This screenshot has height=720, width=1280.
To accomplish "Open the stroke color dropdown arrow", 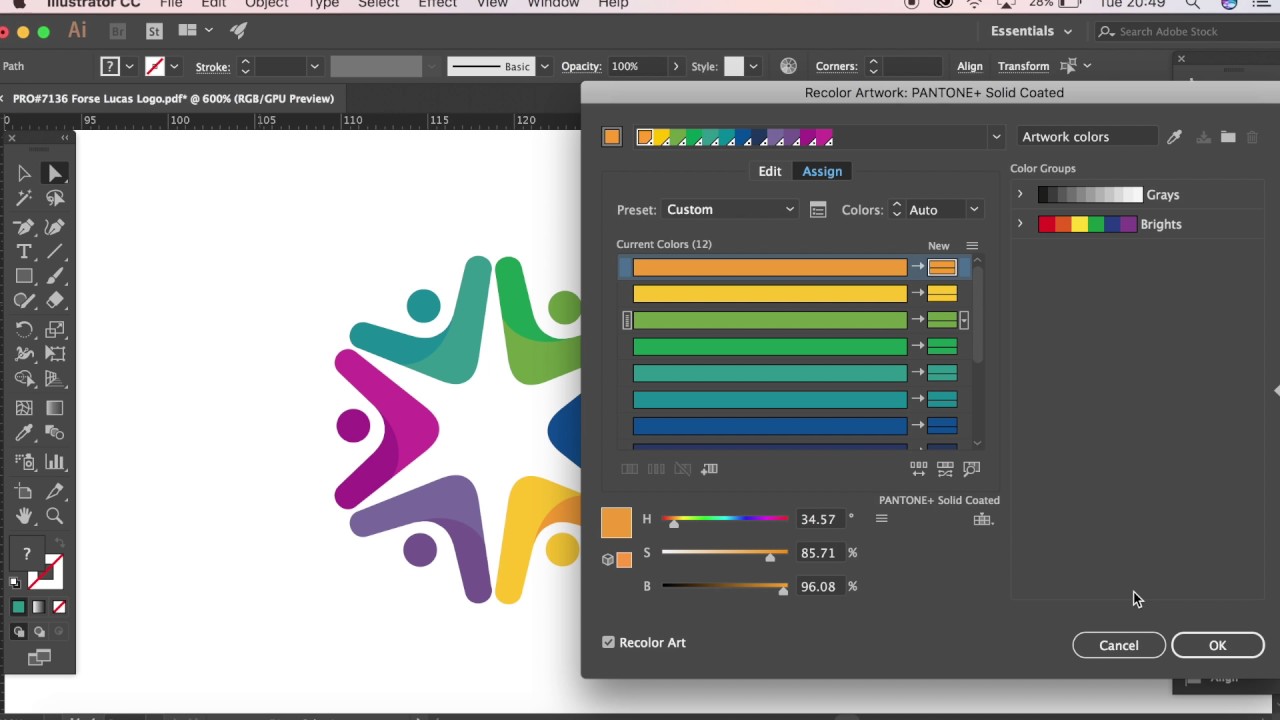I will 174,66.
